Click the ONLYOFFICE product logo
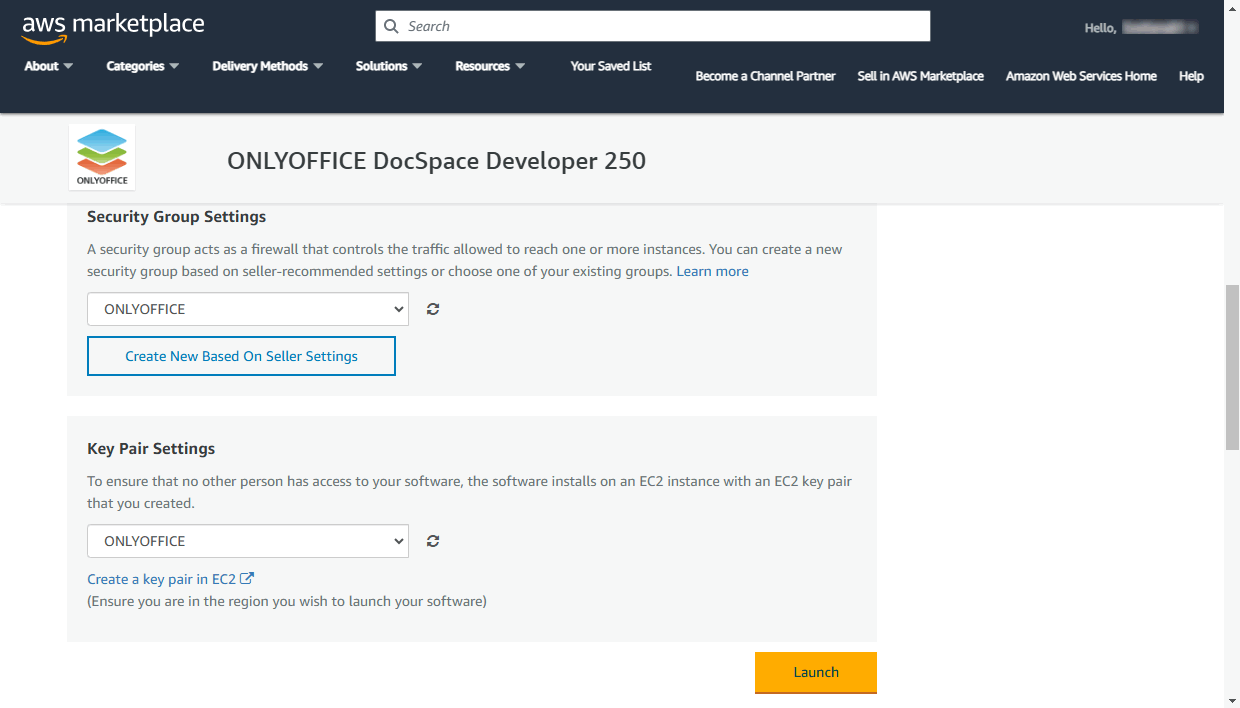Viewport: 1240px width, 708px height. tap(101, 156)
